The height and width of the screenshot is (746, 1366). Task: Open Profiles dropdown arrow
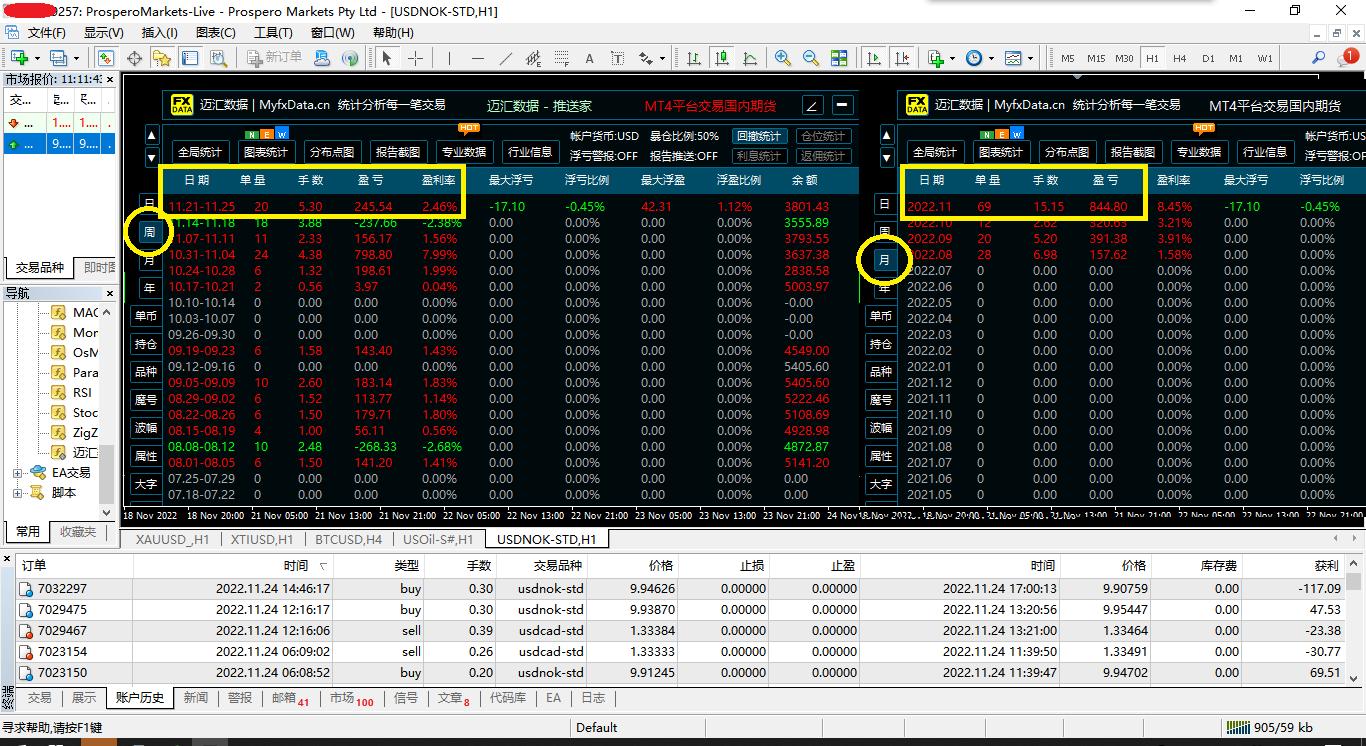click(78, 58)
